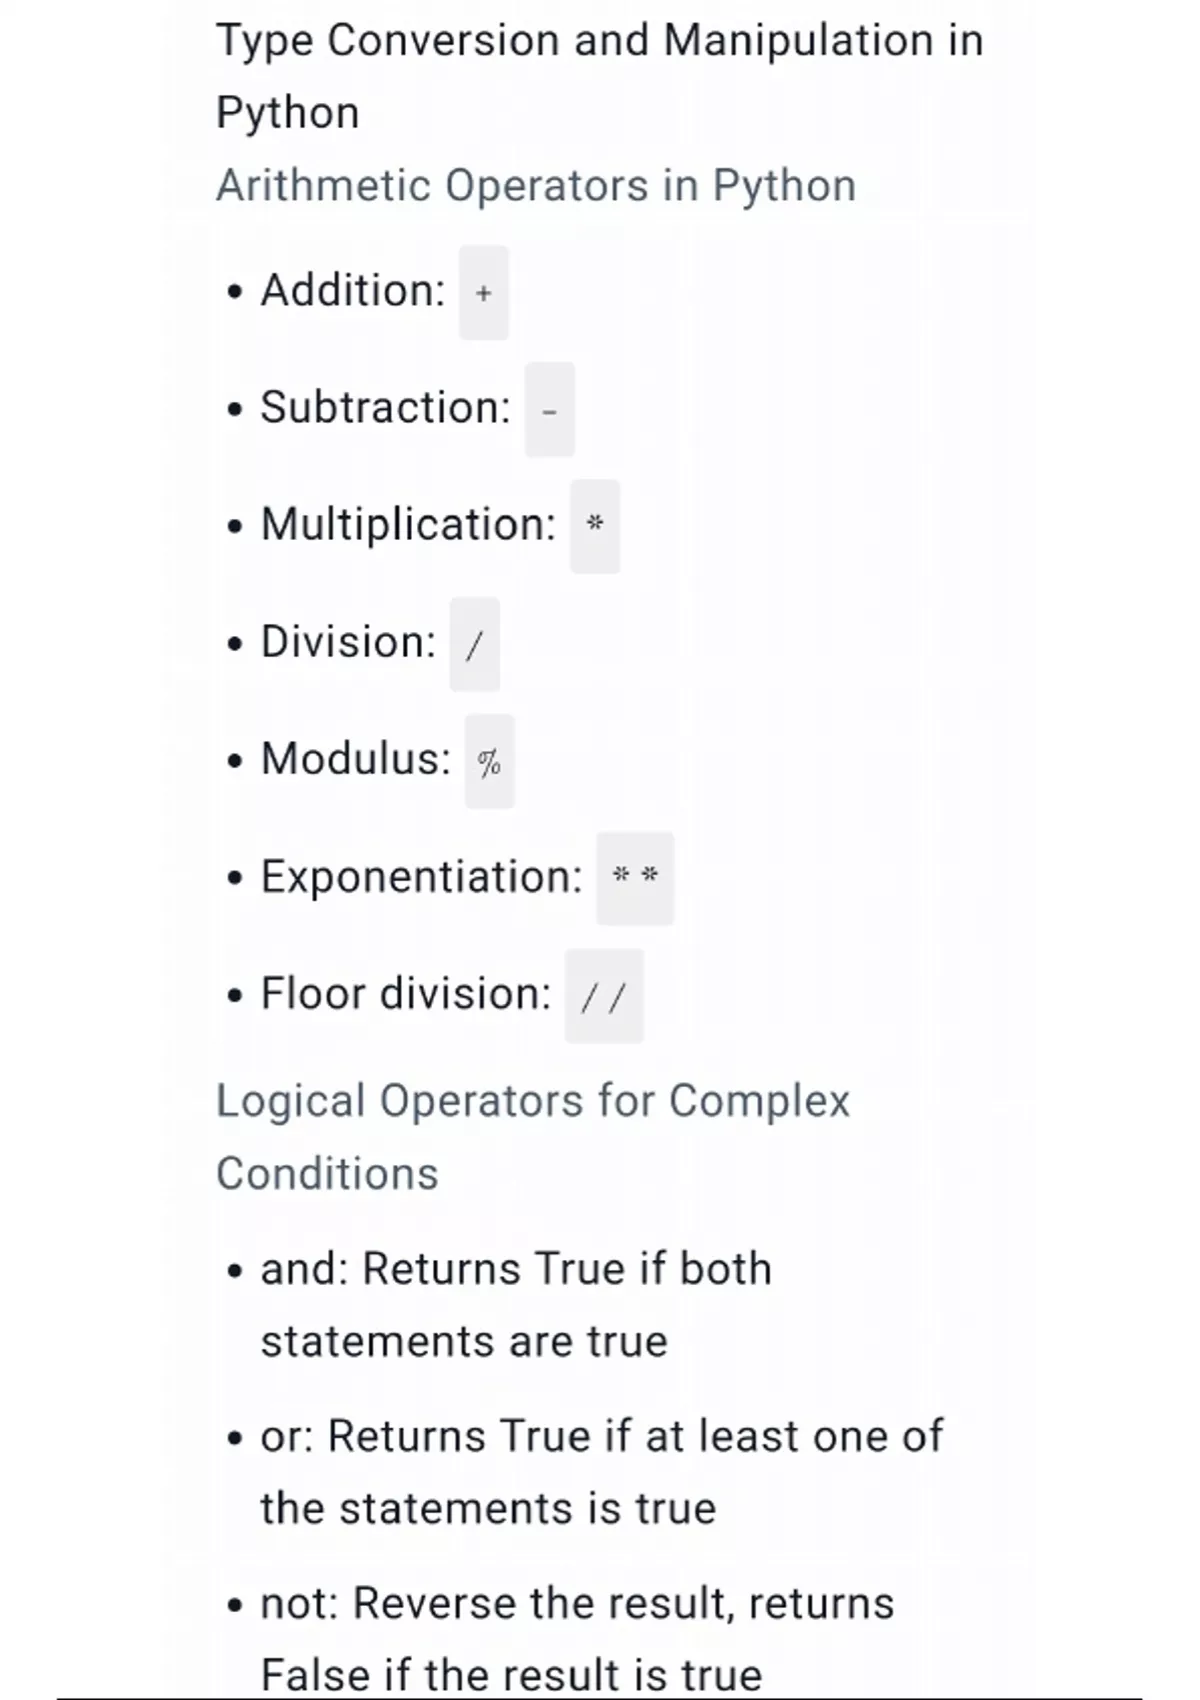Click the double slash code chip

604,996
